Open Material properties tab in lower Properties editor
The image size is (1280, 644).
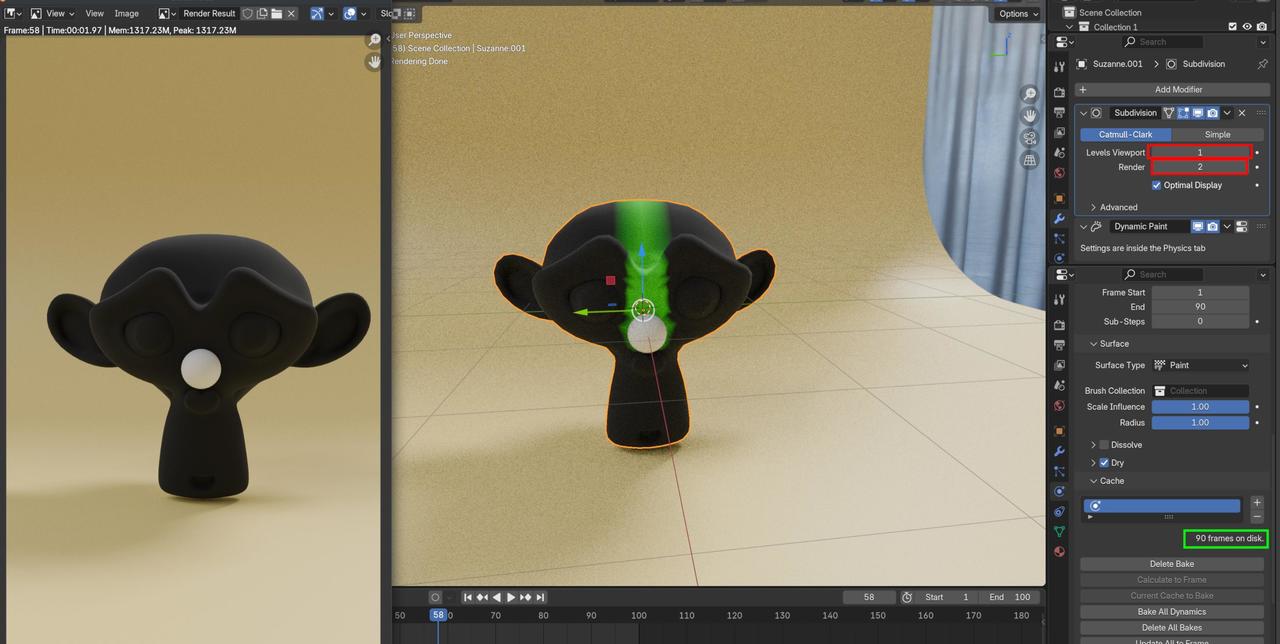click(x=1059, y=551)
